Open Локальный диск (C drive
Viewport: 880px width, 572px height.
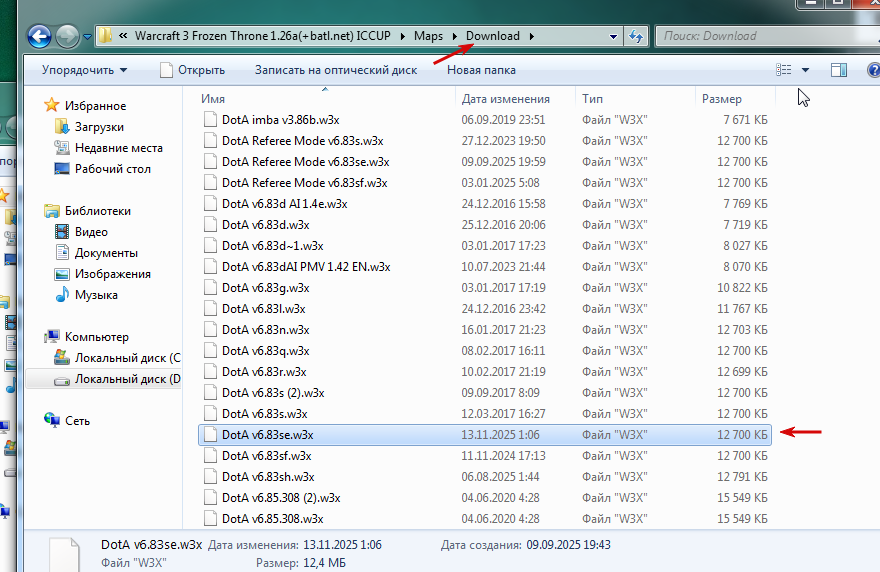tap(127, 358)
